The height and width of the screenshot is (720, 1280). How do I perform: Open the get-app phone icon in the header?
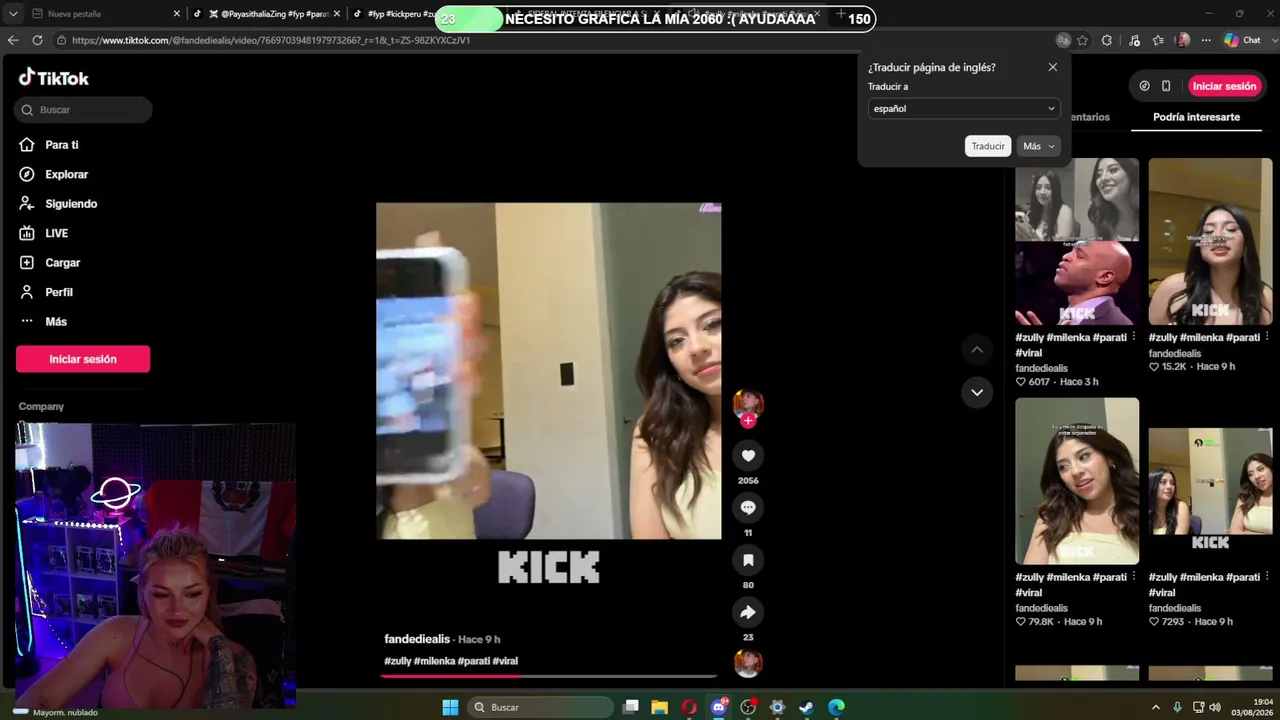(1166, 86)
